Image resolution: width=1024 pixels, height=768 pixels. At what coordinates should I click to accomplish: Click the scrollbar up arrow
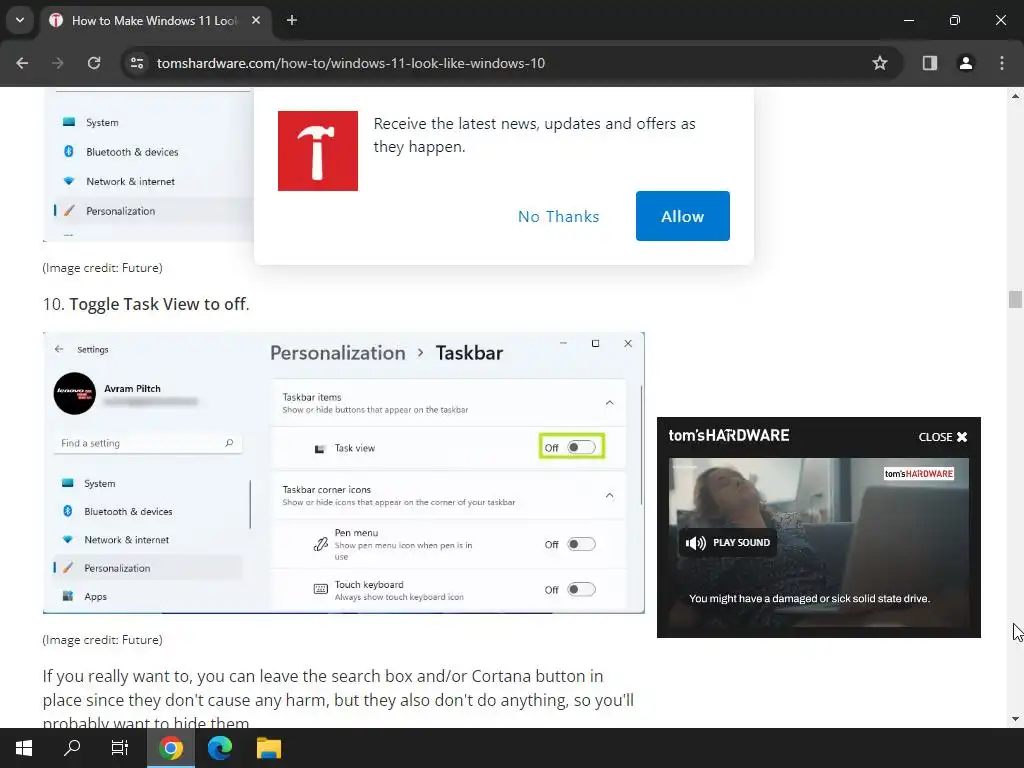point(1015,95)
